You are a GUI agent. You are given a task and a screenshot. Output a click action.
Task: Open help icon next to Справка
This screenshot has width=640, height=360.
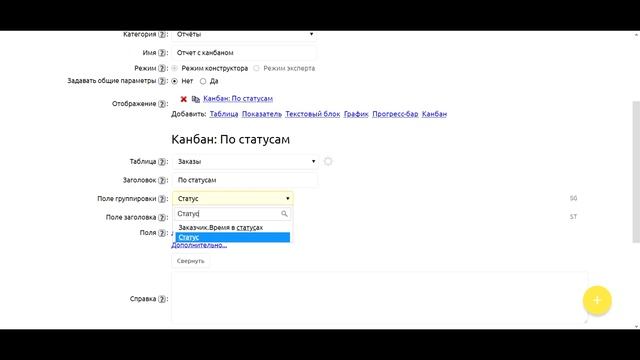pyautogui.click(x=162, y=299)
